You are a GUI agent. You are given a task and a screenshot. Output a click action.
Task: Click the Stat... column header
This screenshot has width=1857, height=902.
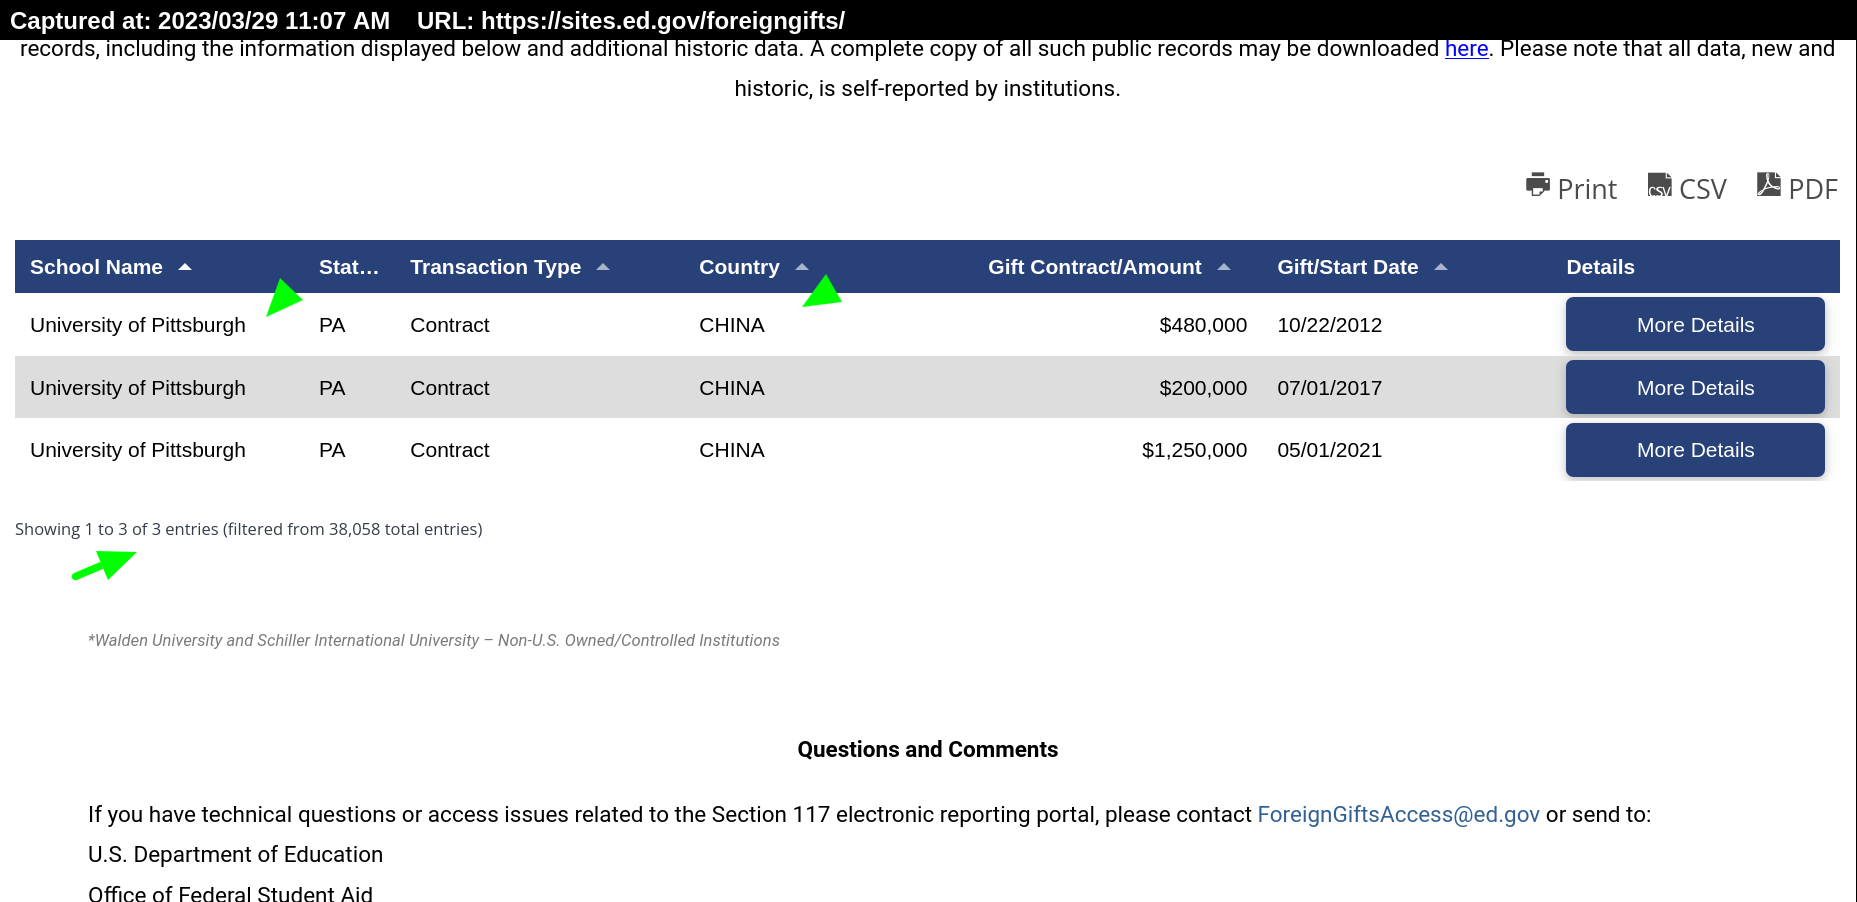(349, 267)
